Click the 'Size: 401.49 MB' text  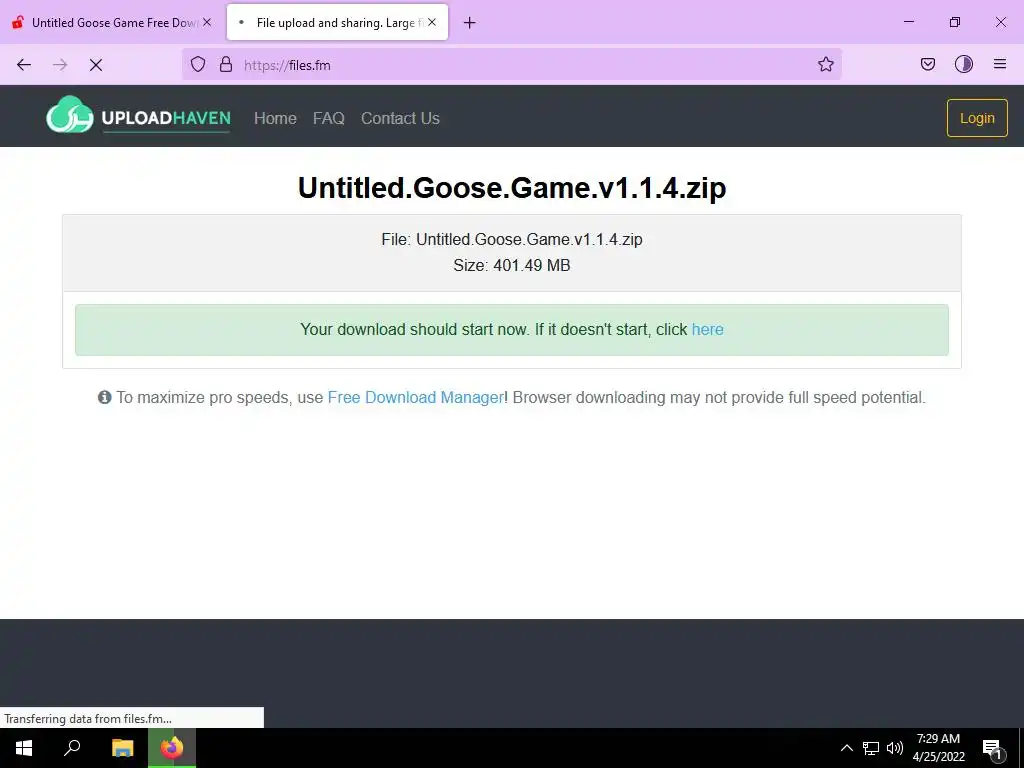(512, 265)
